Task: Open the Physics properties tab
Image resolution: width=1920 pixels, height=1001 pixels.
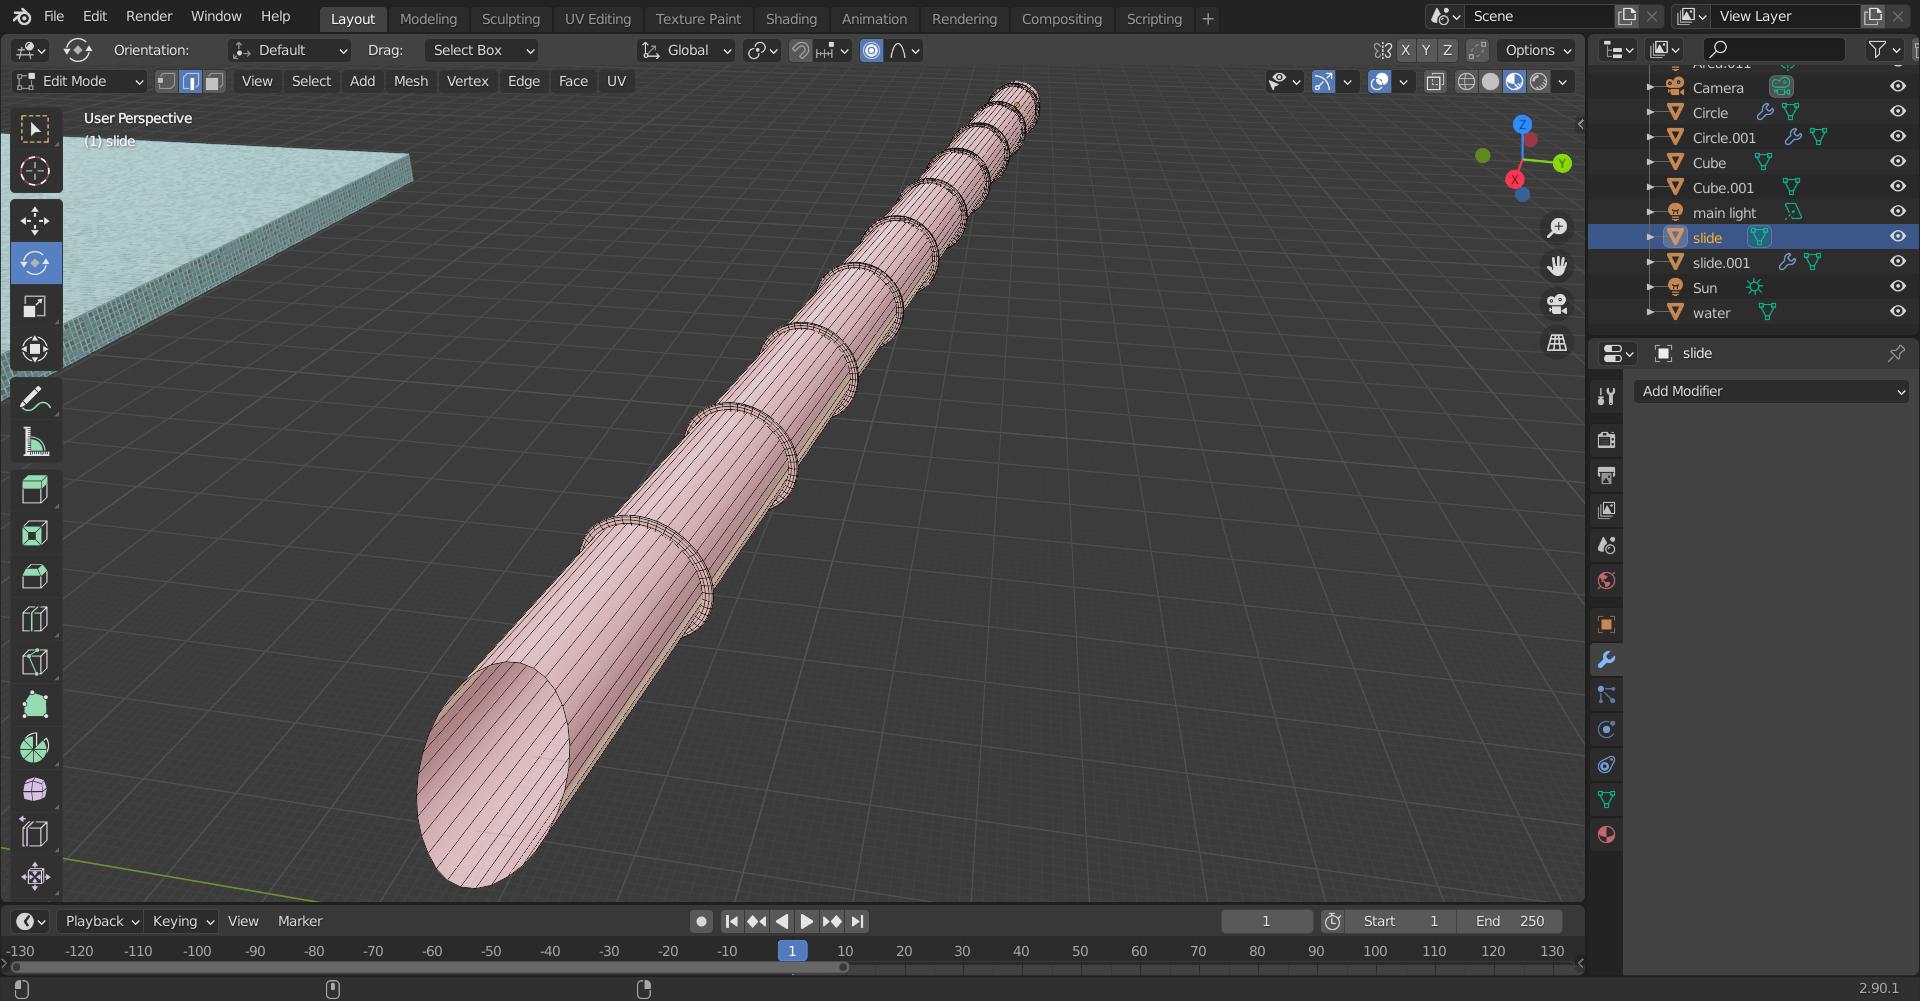Action: 1606,730
